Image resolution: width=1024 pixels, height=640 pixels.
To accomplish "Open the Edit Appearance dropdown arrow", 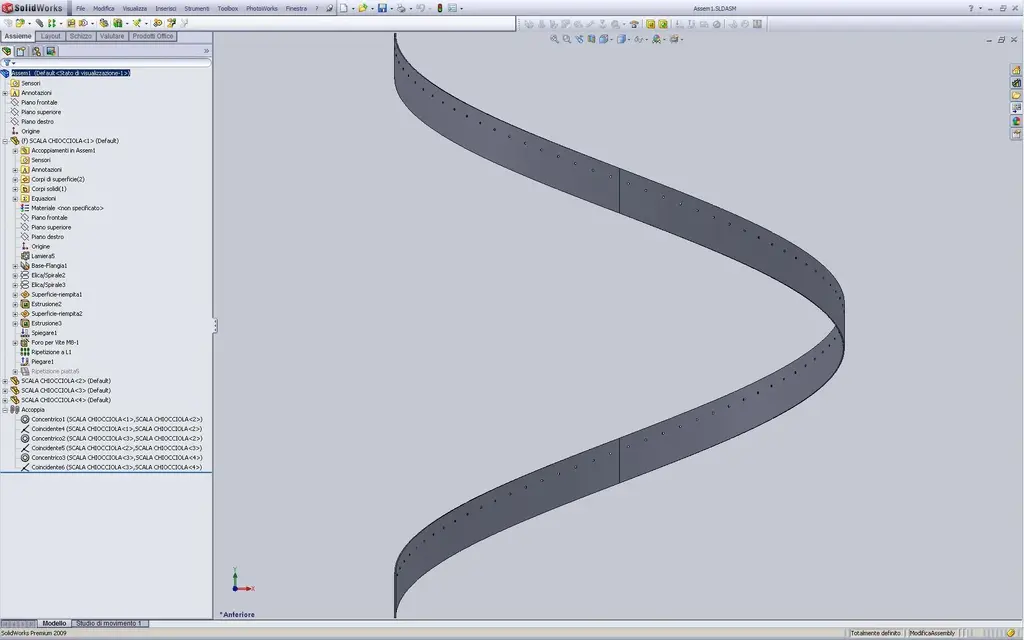I will pos(664,39).
